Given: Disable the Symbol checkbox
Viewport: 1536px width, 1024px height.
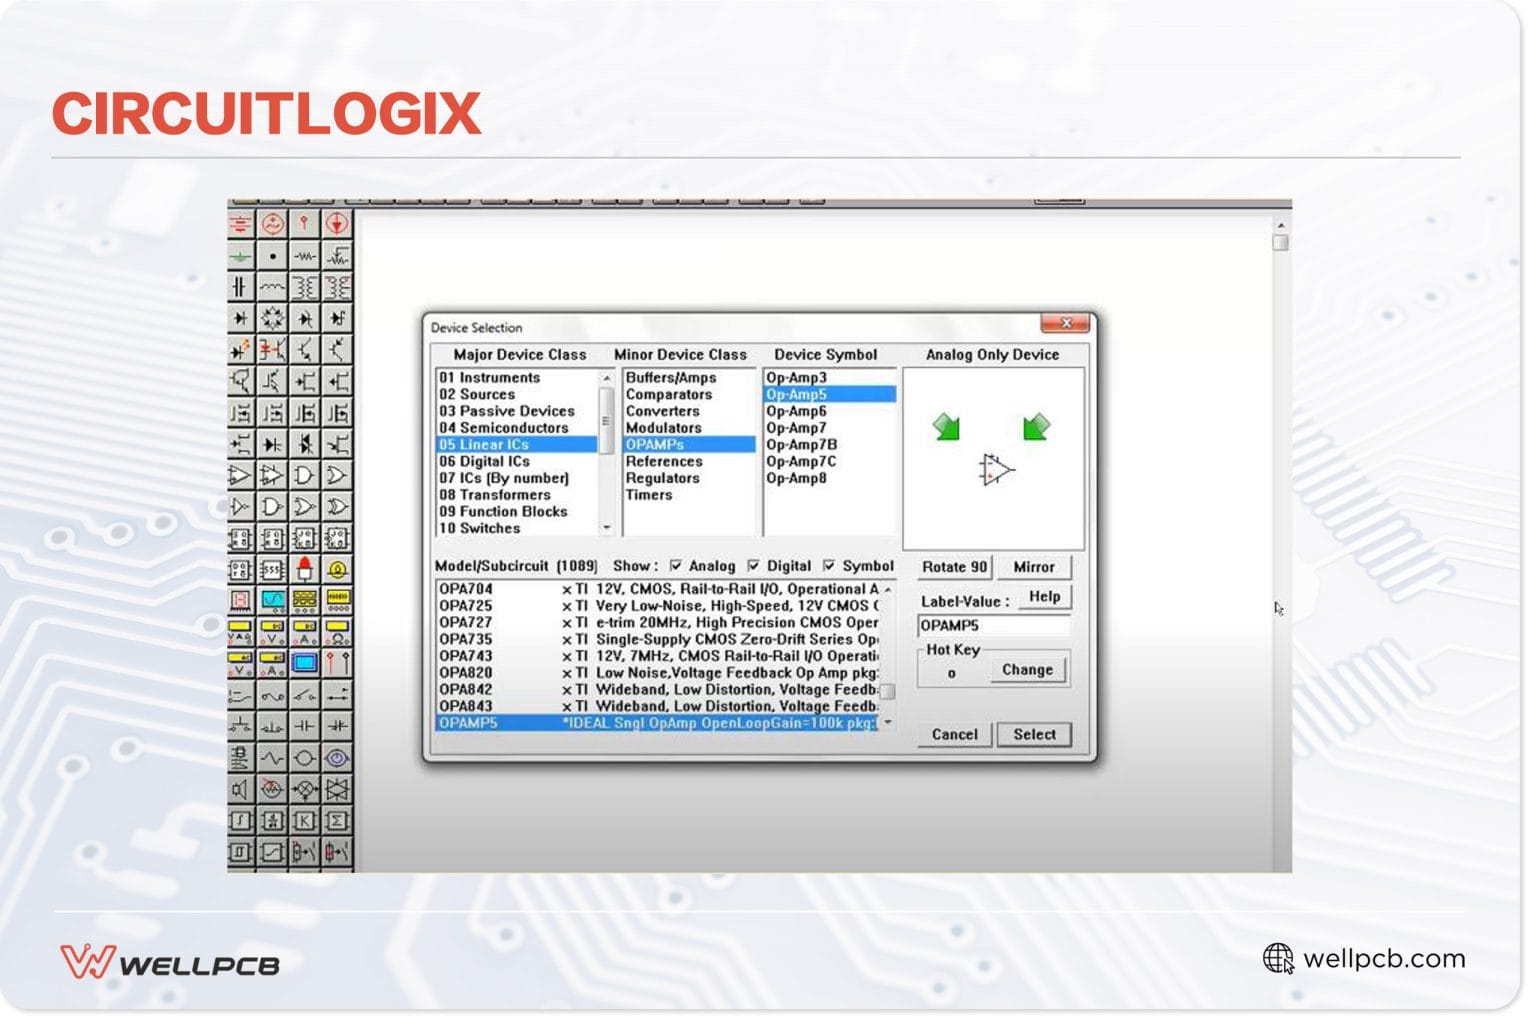Looking at the screenshot, I should point(828,566).
